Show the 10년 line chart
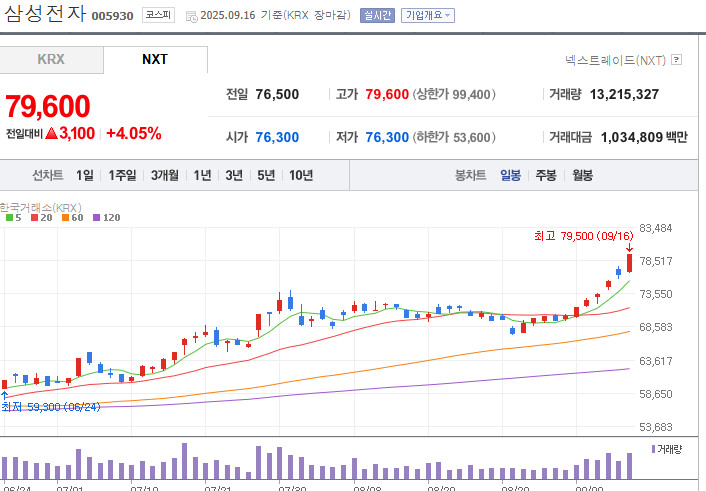Viewport: 706px width, 491px height. tap(301, 175)
